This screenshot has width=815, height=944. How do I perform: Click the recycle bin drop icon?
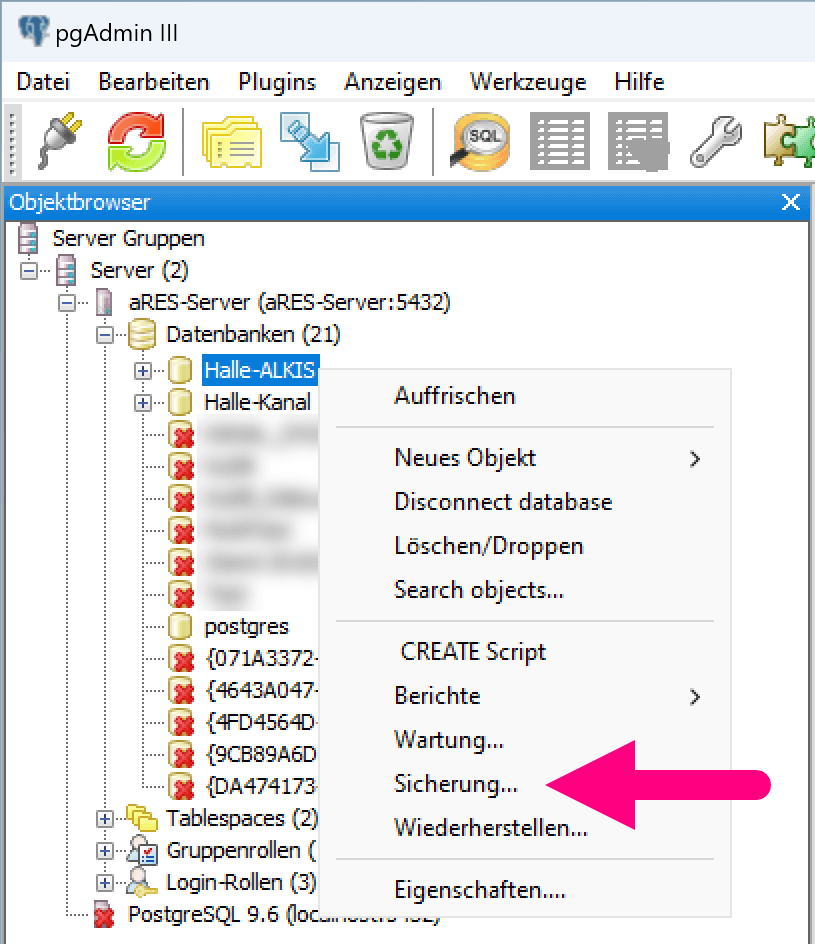click(386, 142)
